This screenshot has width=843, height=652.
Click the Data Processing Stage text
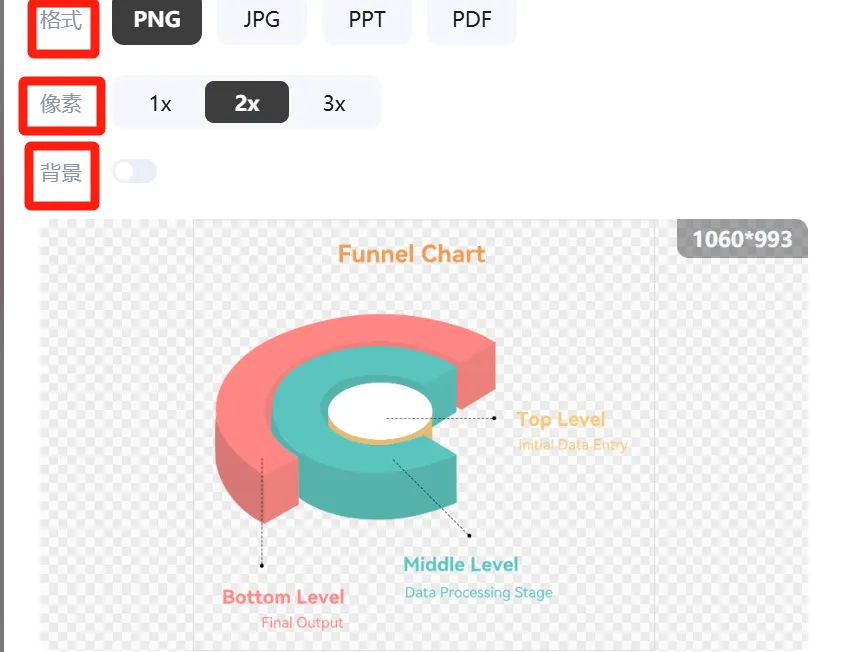pyautogui.click(x=478, y=593)
